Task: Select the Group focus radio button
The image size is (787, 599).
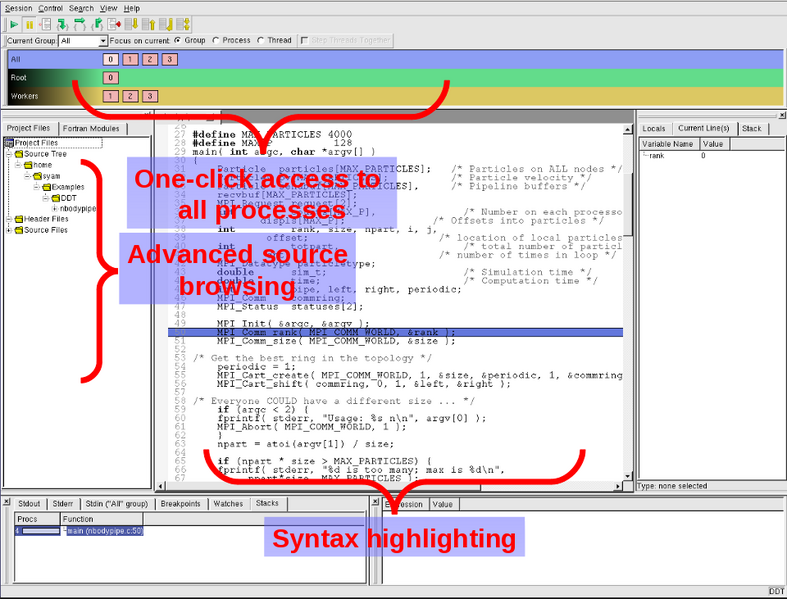Action: pyautogui.click(x=178, y=41)
